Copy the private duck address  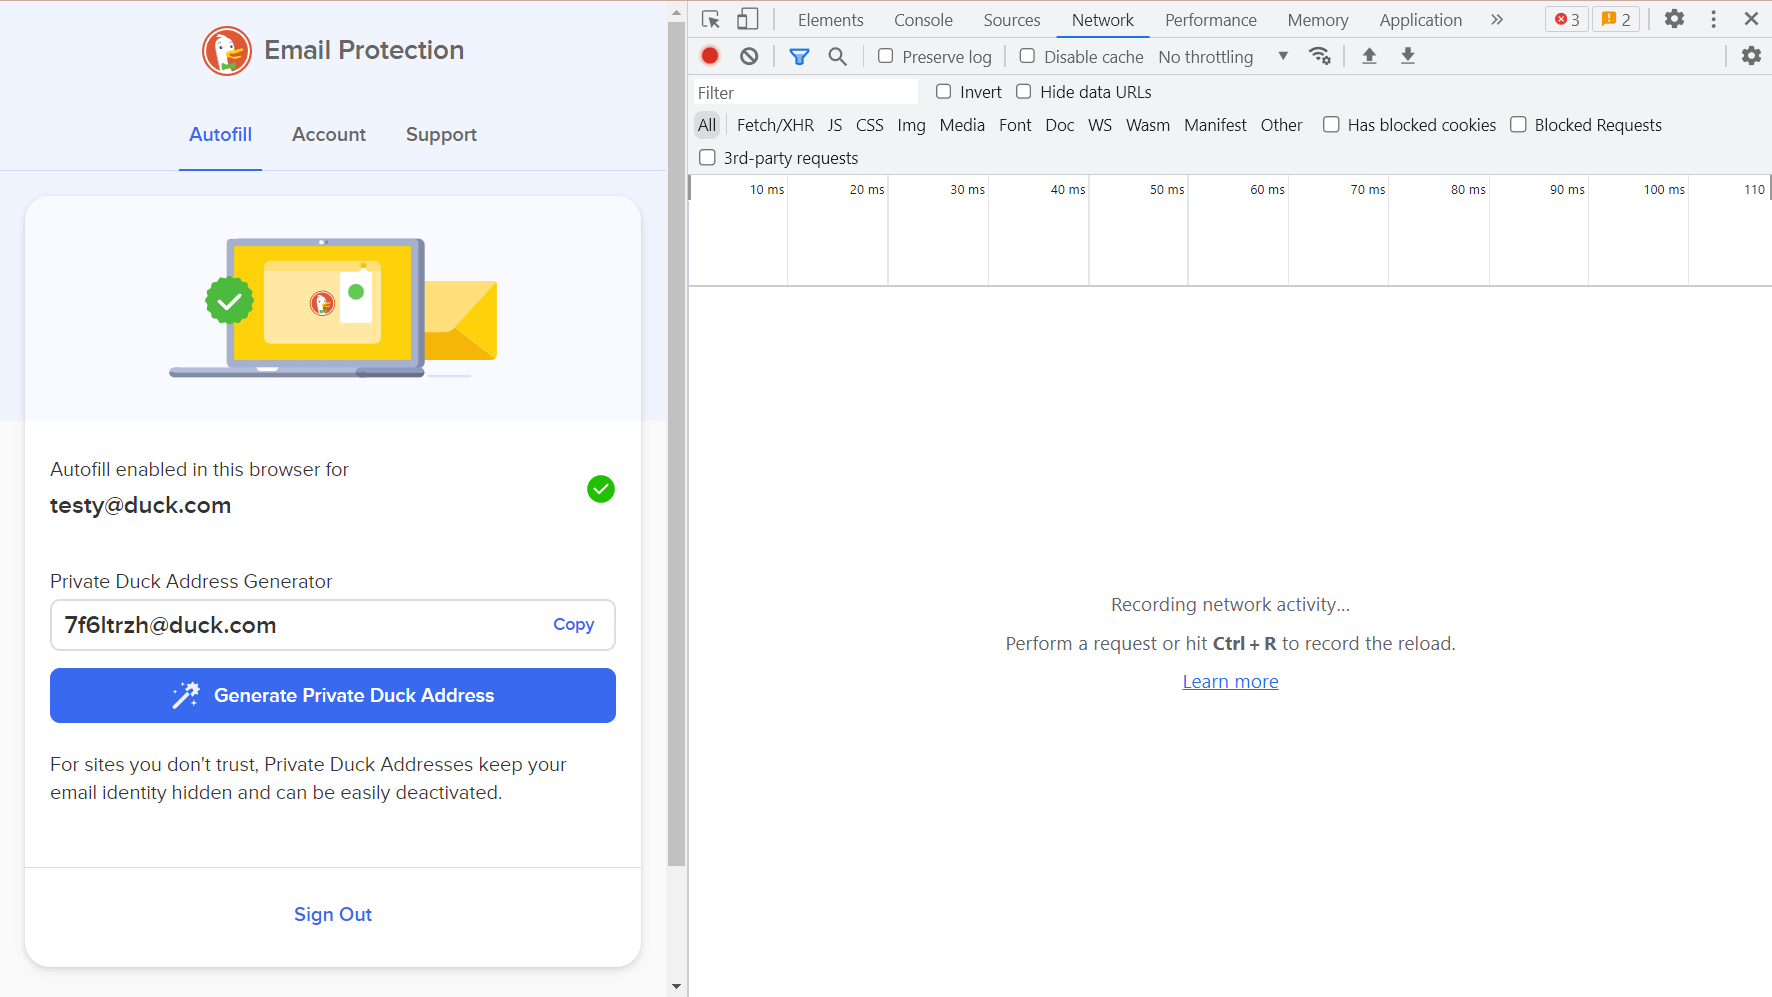point(573,624)
